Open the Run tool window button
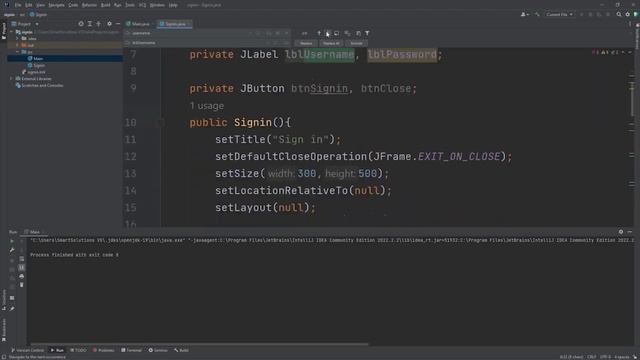This screenshot has height=360, width=640. coord(57,350)
